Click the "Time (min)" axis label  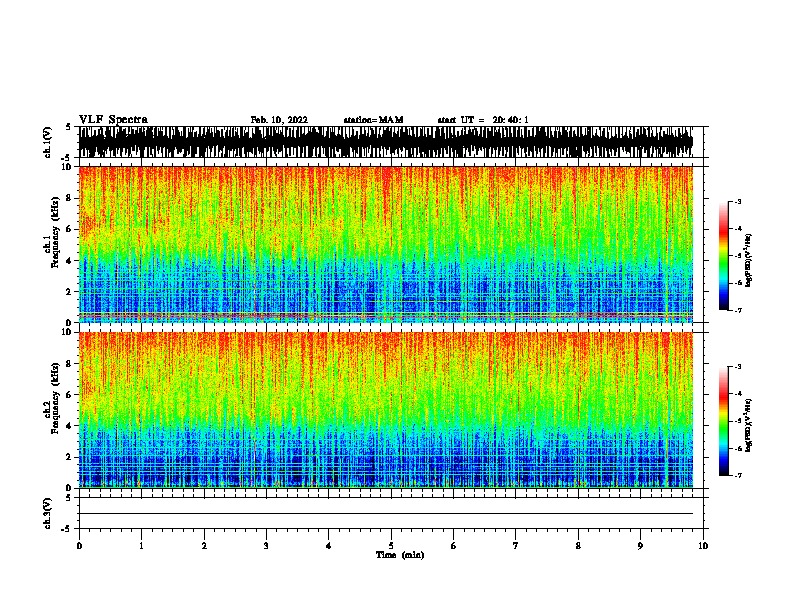400,555
